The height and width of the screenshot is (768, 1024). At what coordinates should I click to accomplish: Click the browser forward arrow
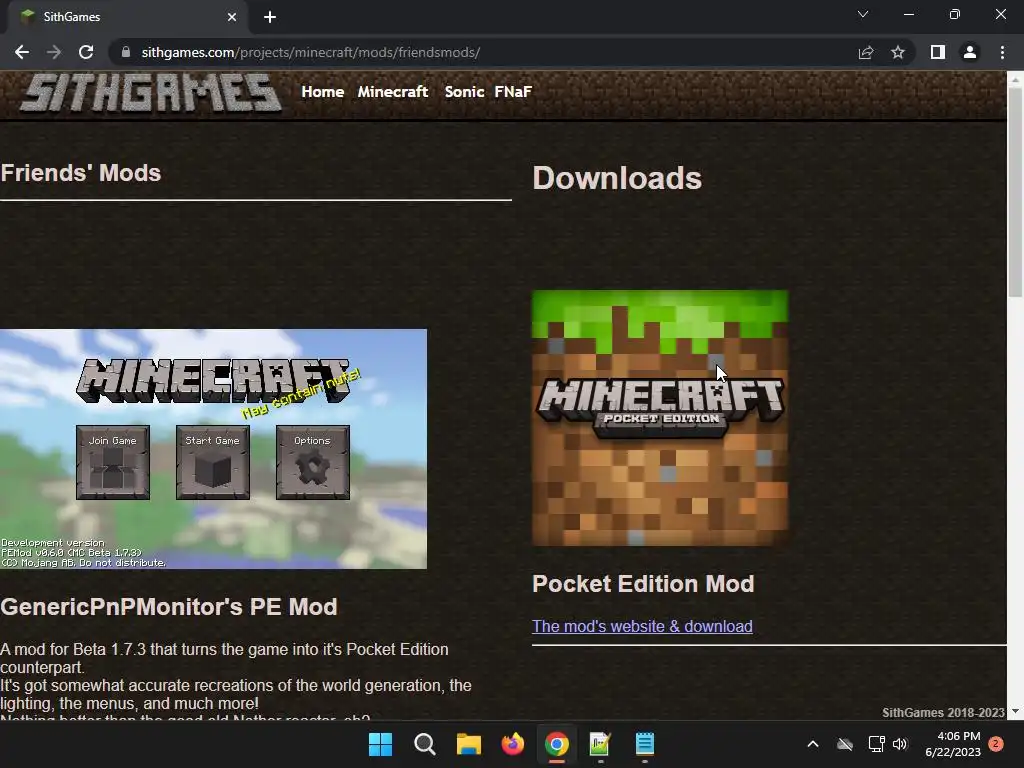coord(54,52)
